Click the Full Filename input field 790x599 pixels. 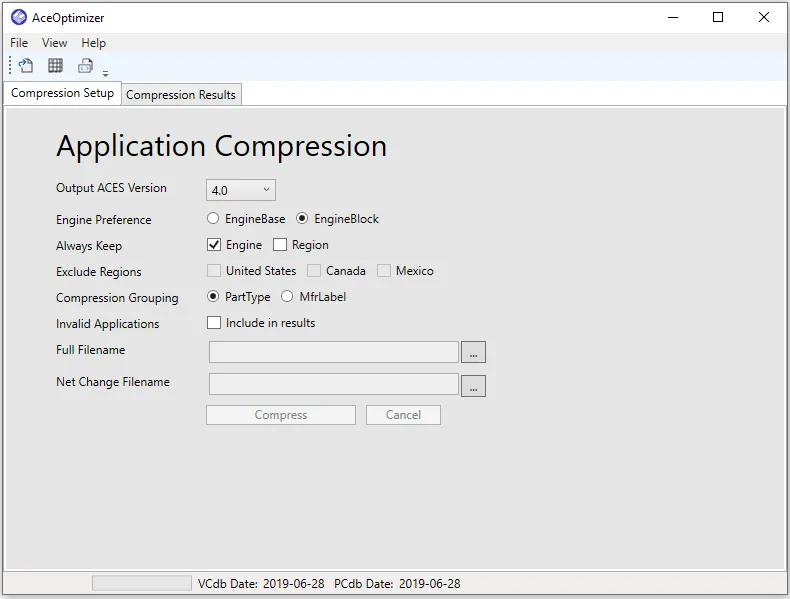(x=334, y=352)
